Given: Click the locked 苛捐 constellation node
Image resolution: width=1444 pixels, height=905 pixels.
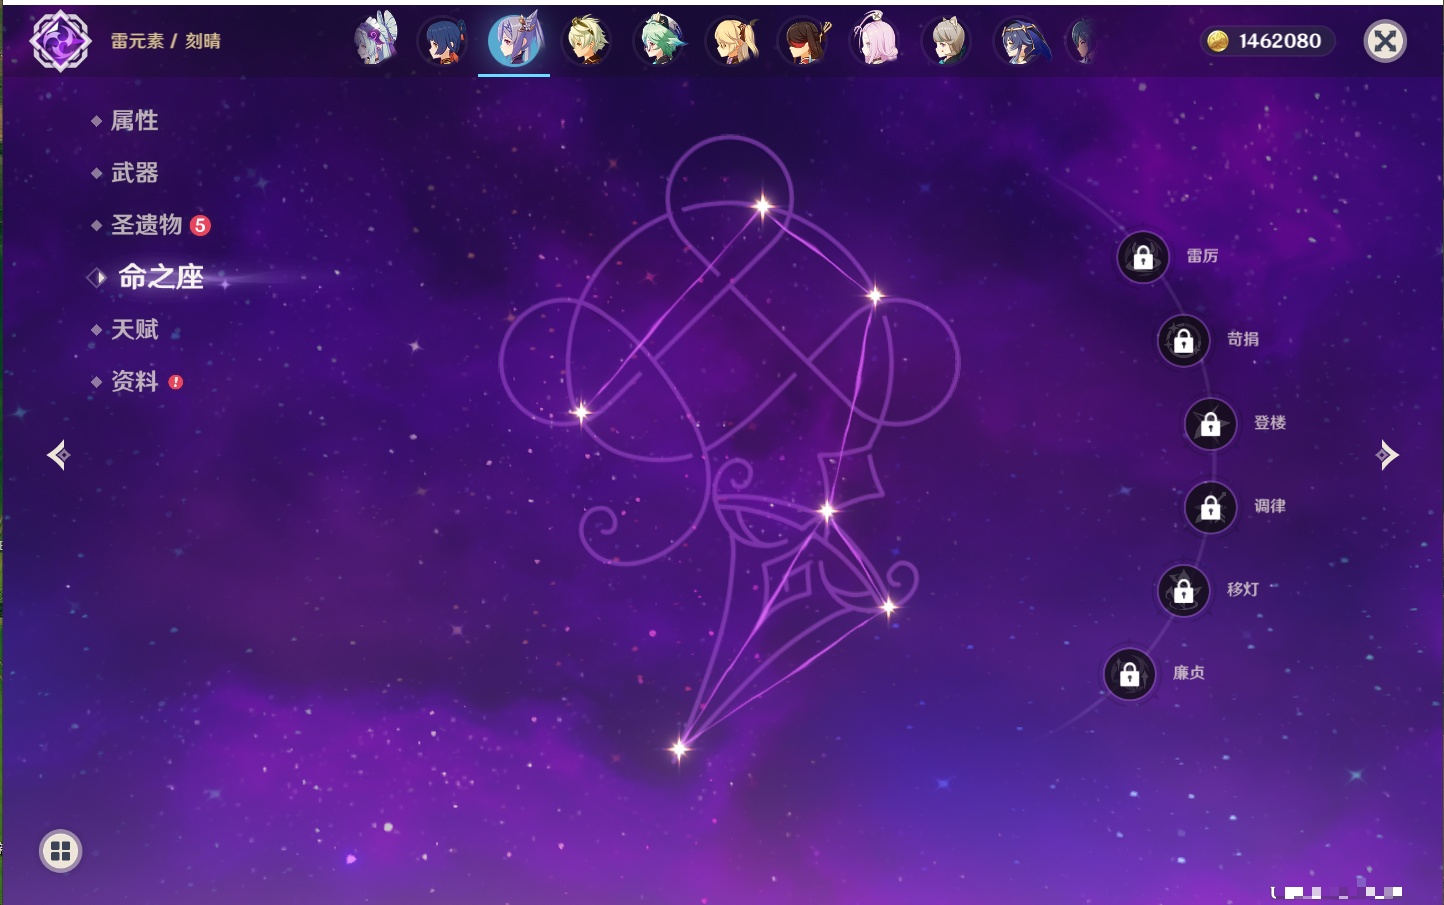Looking at the screenshot, I should pos(1184,340).
